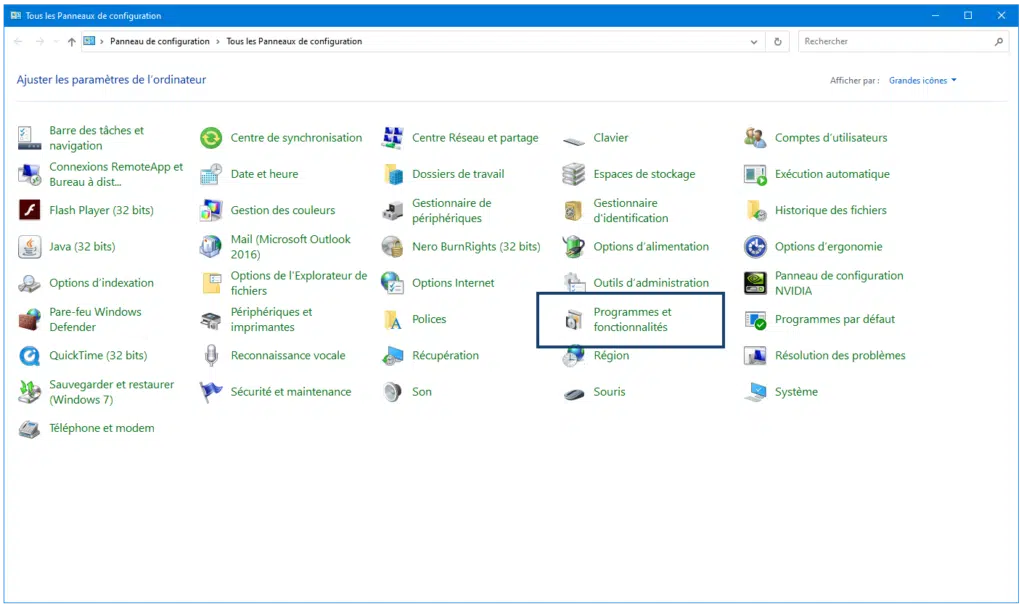The width and height of the screenshot is (1024, 609).
Task: Open the Système computer icon
Action: point(756,392)
